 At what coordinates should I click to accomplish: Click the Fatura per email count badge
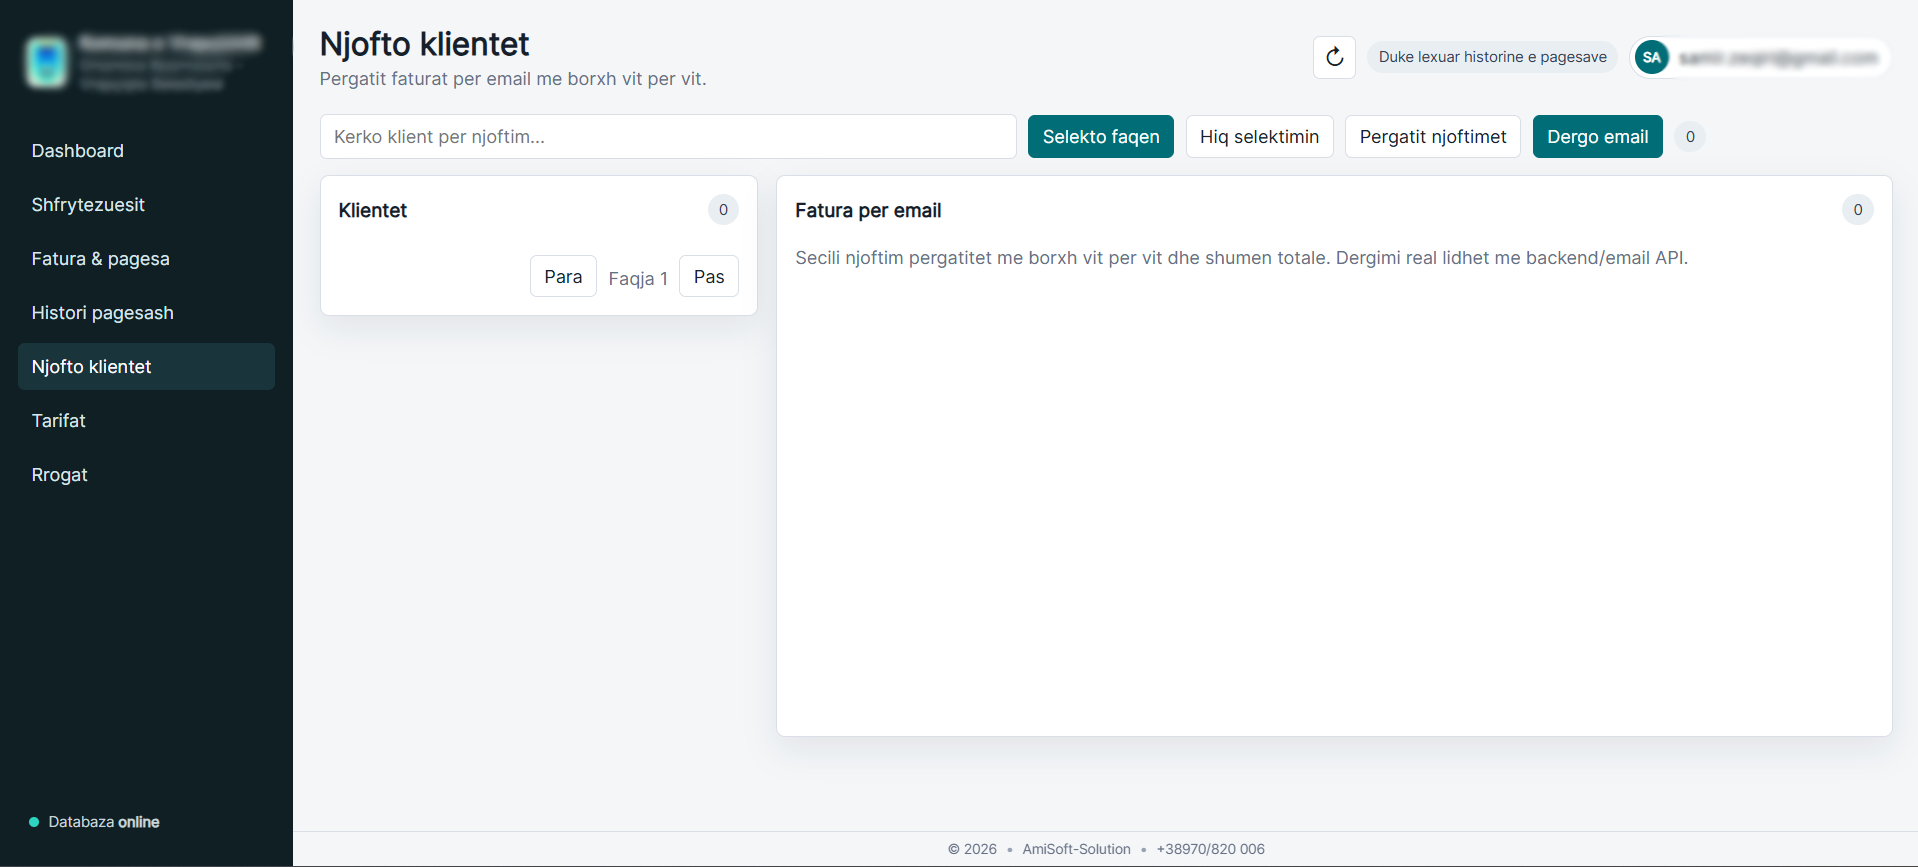point(1857,210)
